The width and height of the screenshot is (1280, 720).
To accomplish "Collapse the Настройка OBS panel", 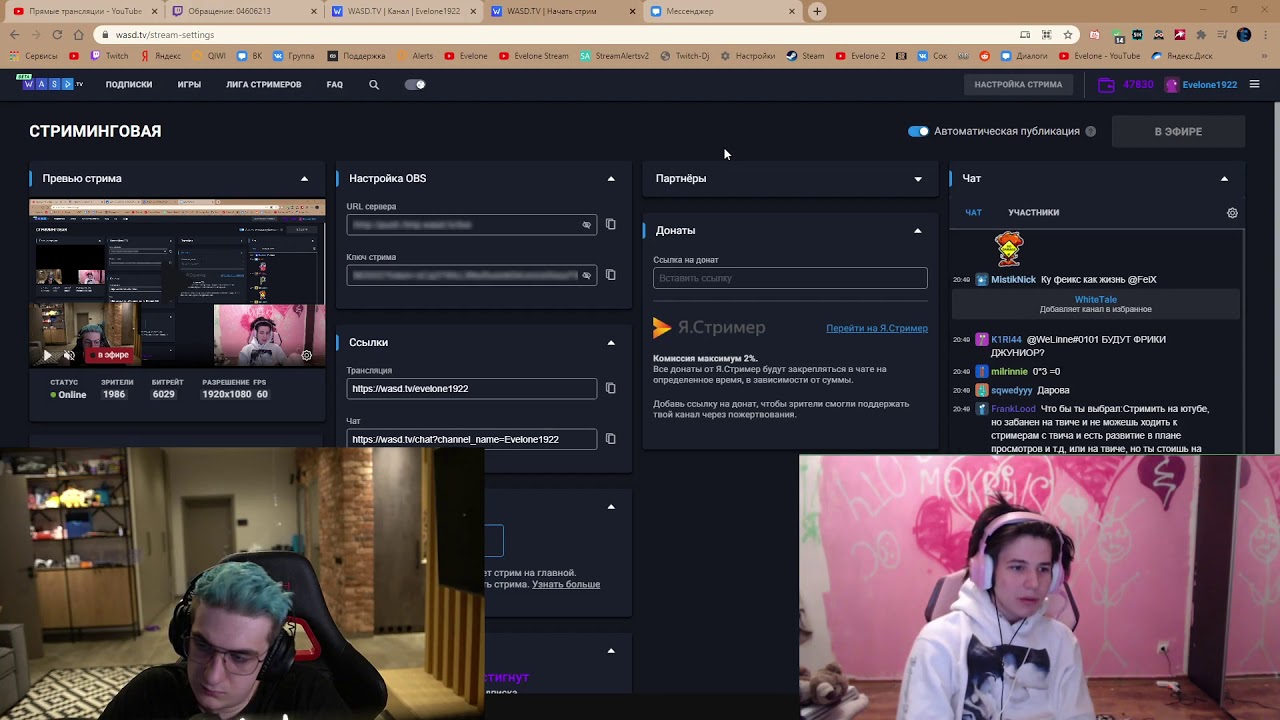I will 611,178.
